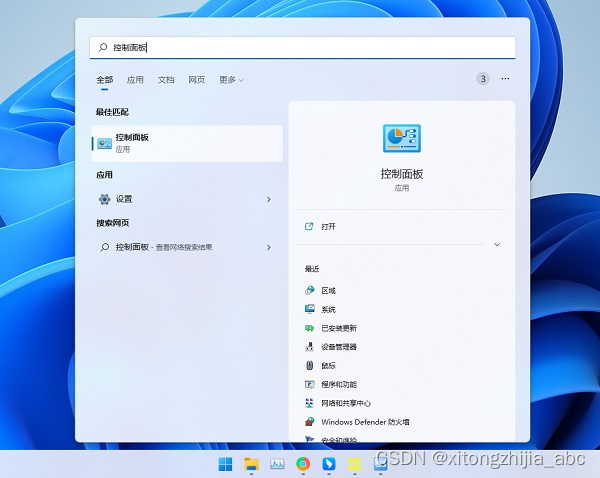
Task: Click the Windows Start button on the taskbar
Action: [225, 464]
